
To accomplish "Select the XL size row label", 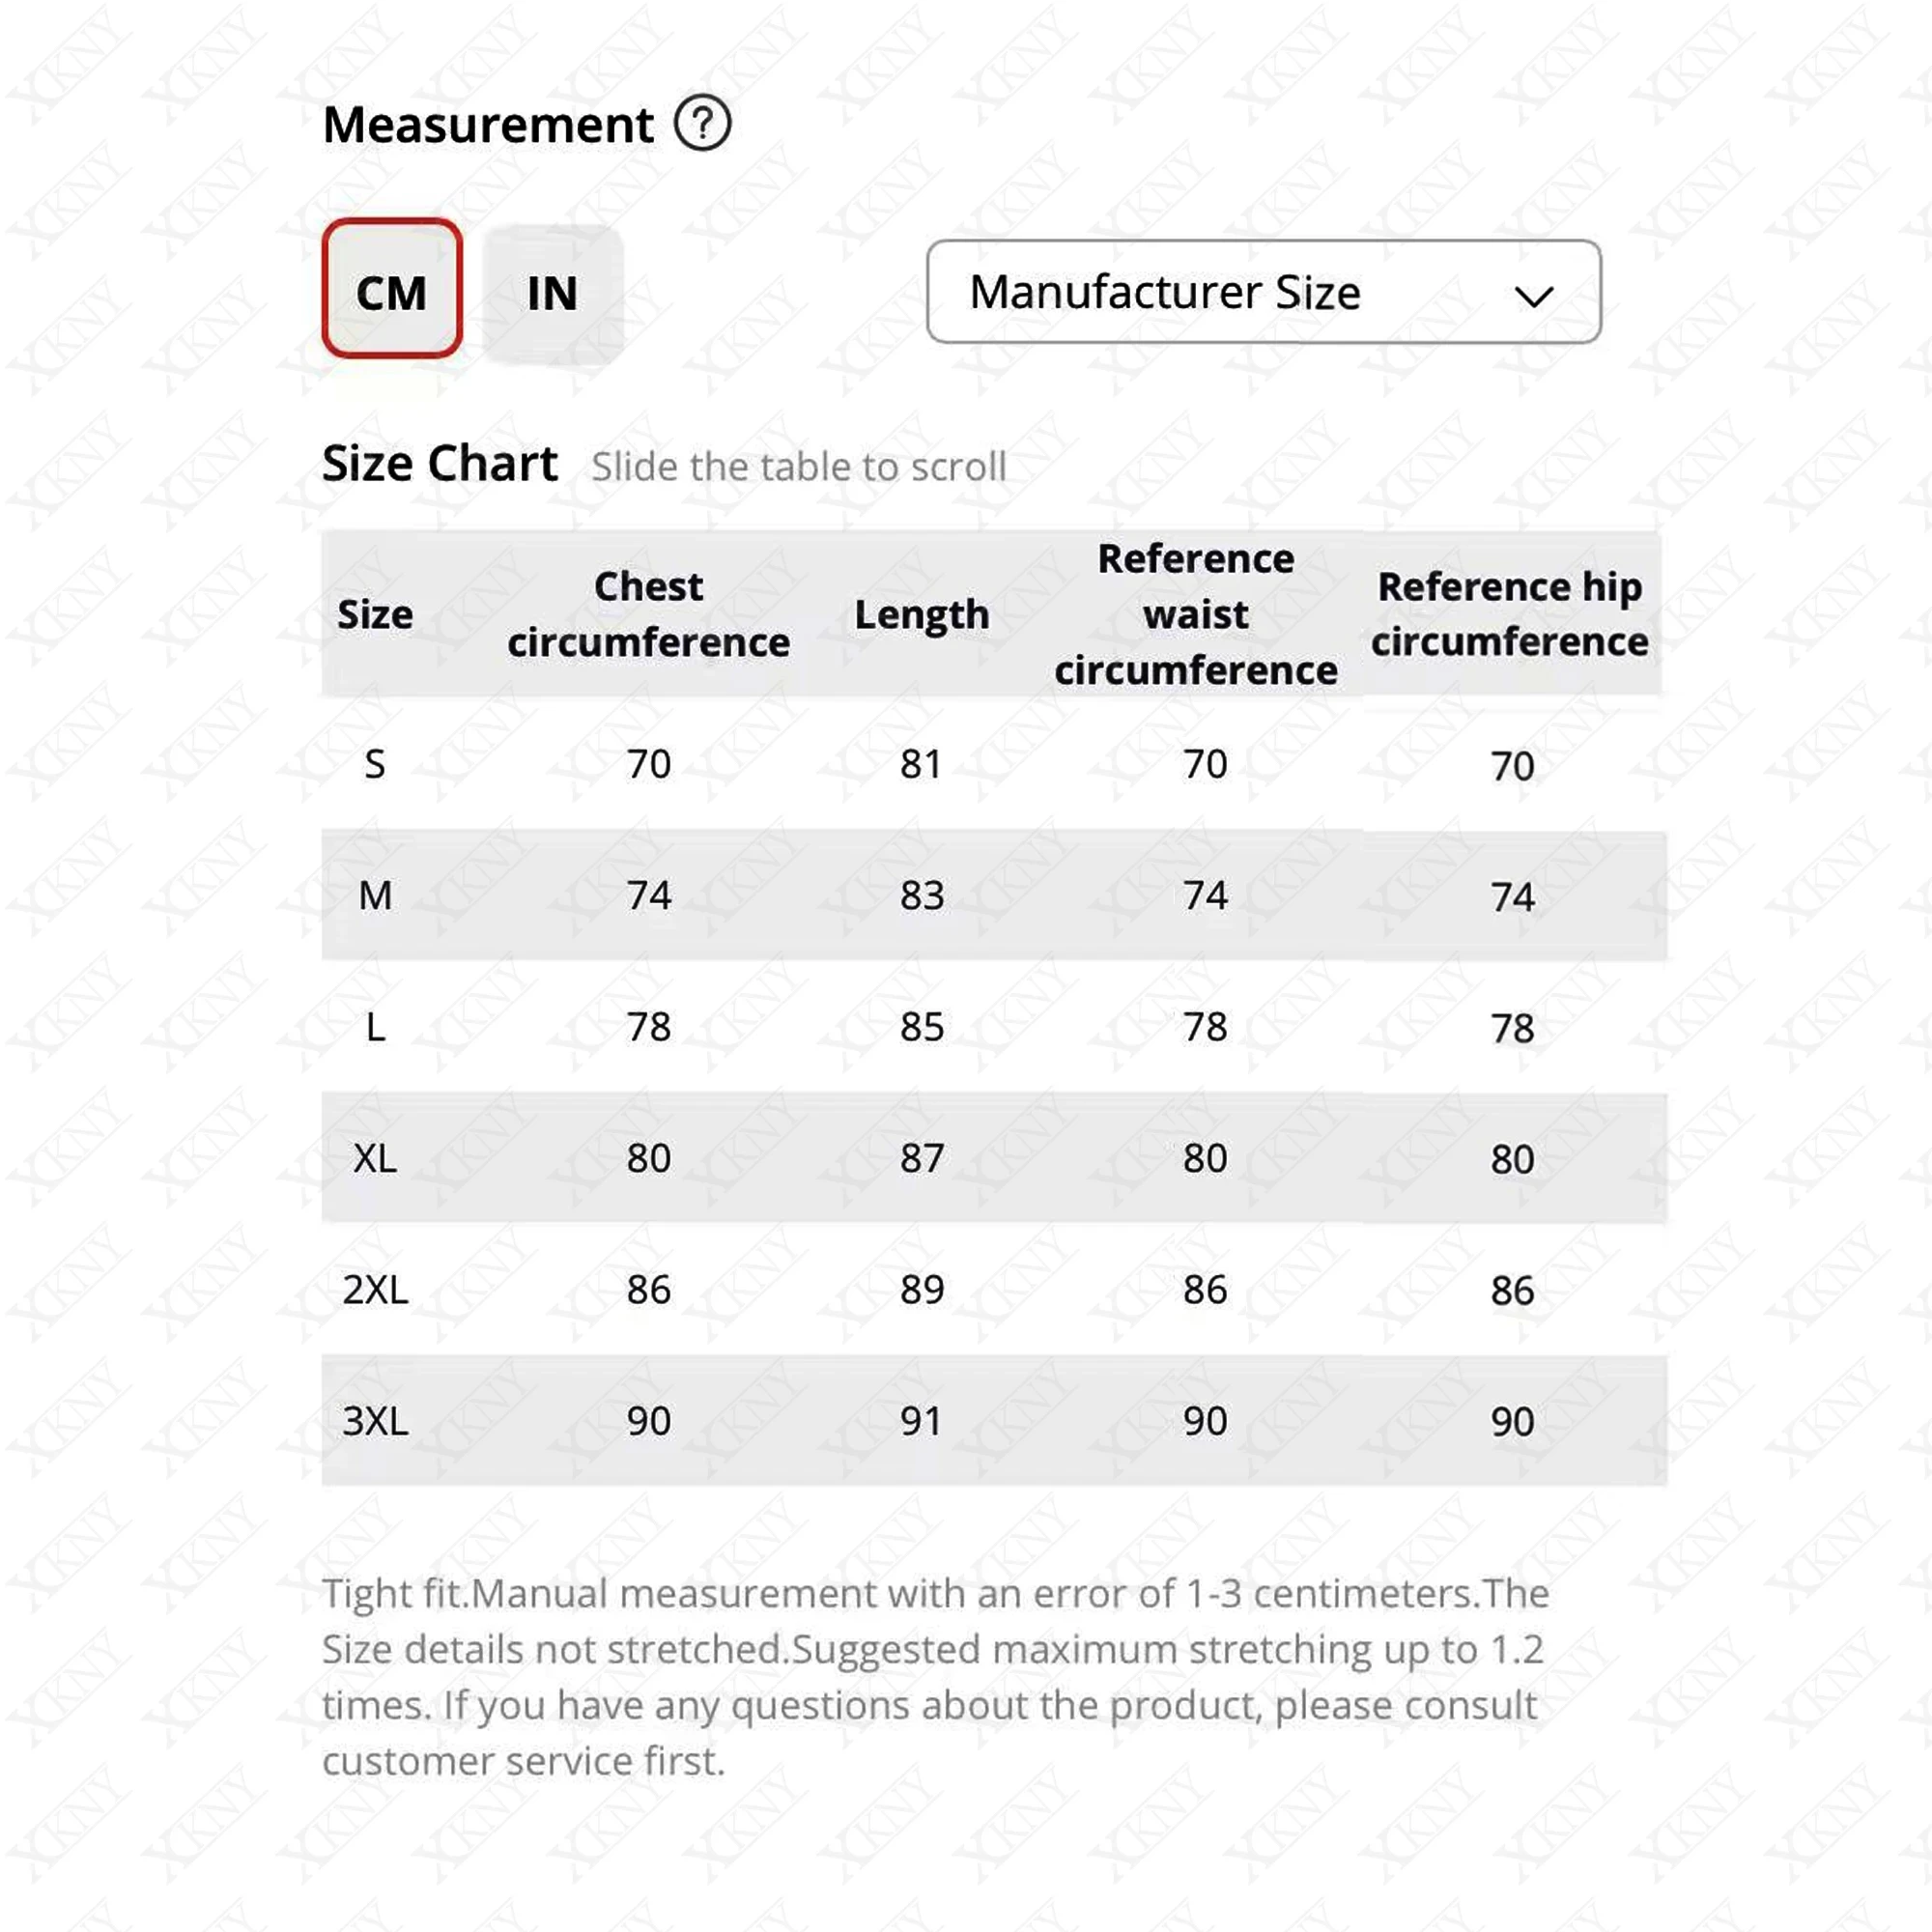I will 375,1158.
